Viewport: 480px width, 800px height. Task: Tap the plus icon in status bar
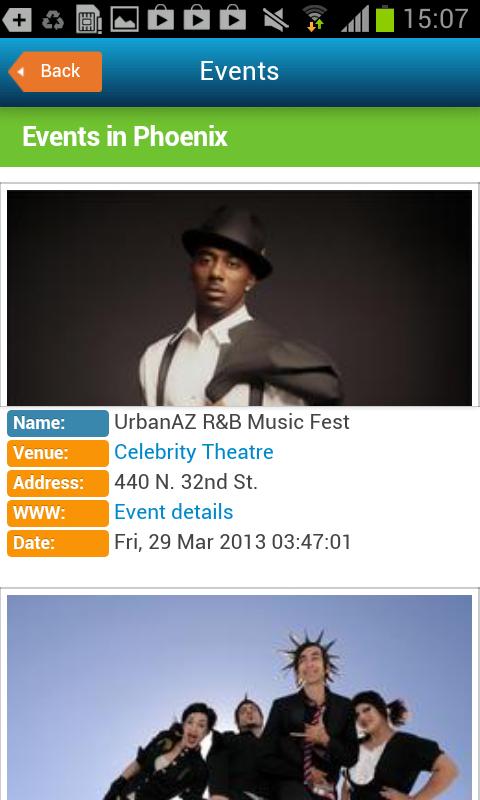[17, 20]
